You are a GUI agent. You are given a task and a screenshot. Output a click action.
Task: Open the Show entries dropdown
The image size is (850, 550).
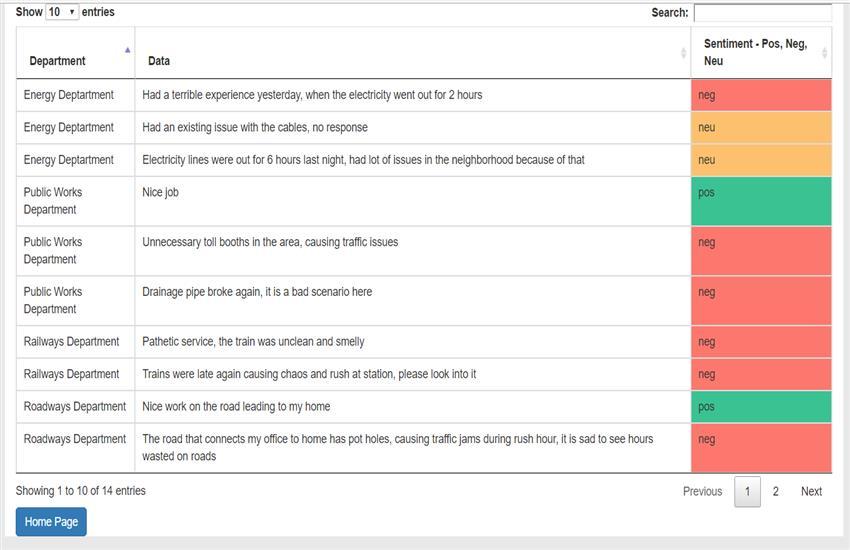pos(62,12)
